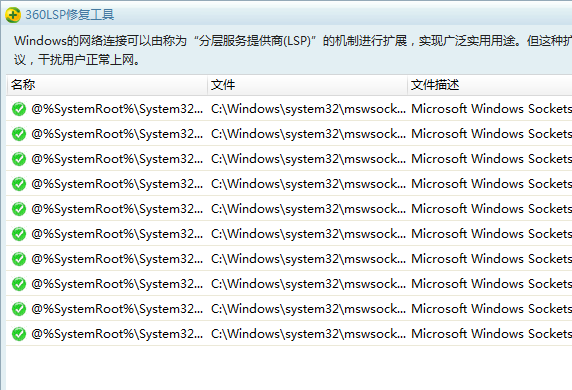
Task: Click the green checkmark icon in ninth row
Action: click(19, 309)
